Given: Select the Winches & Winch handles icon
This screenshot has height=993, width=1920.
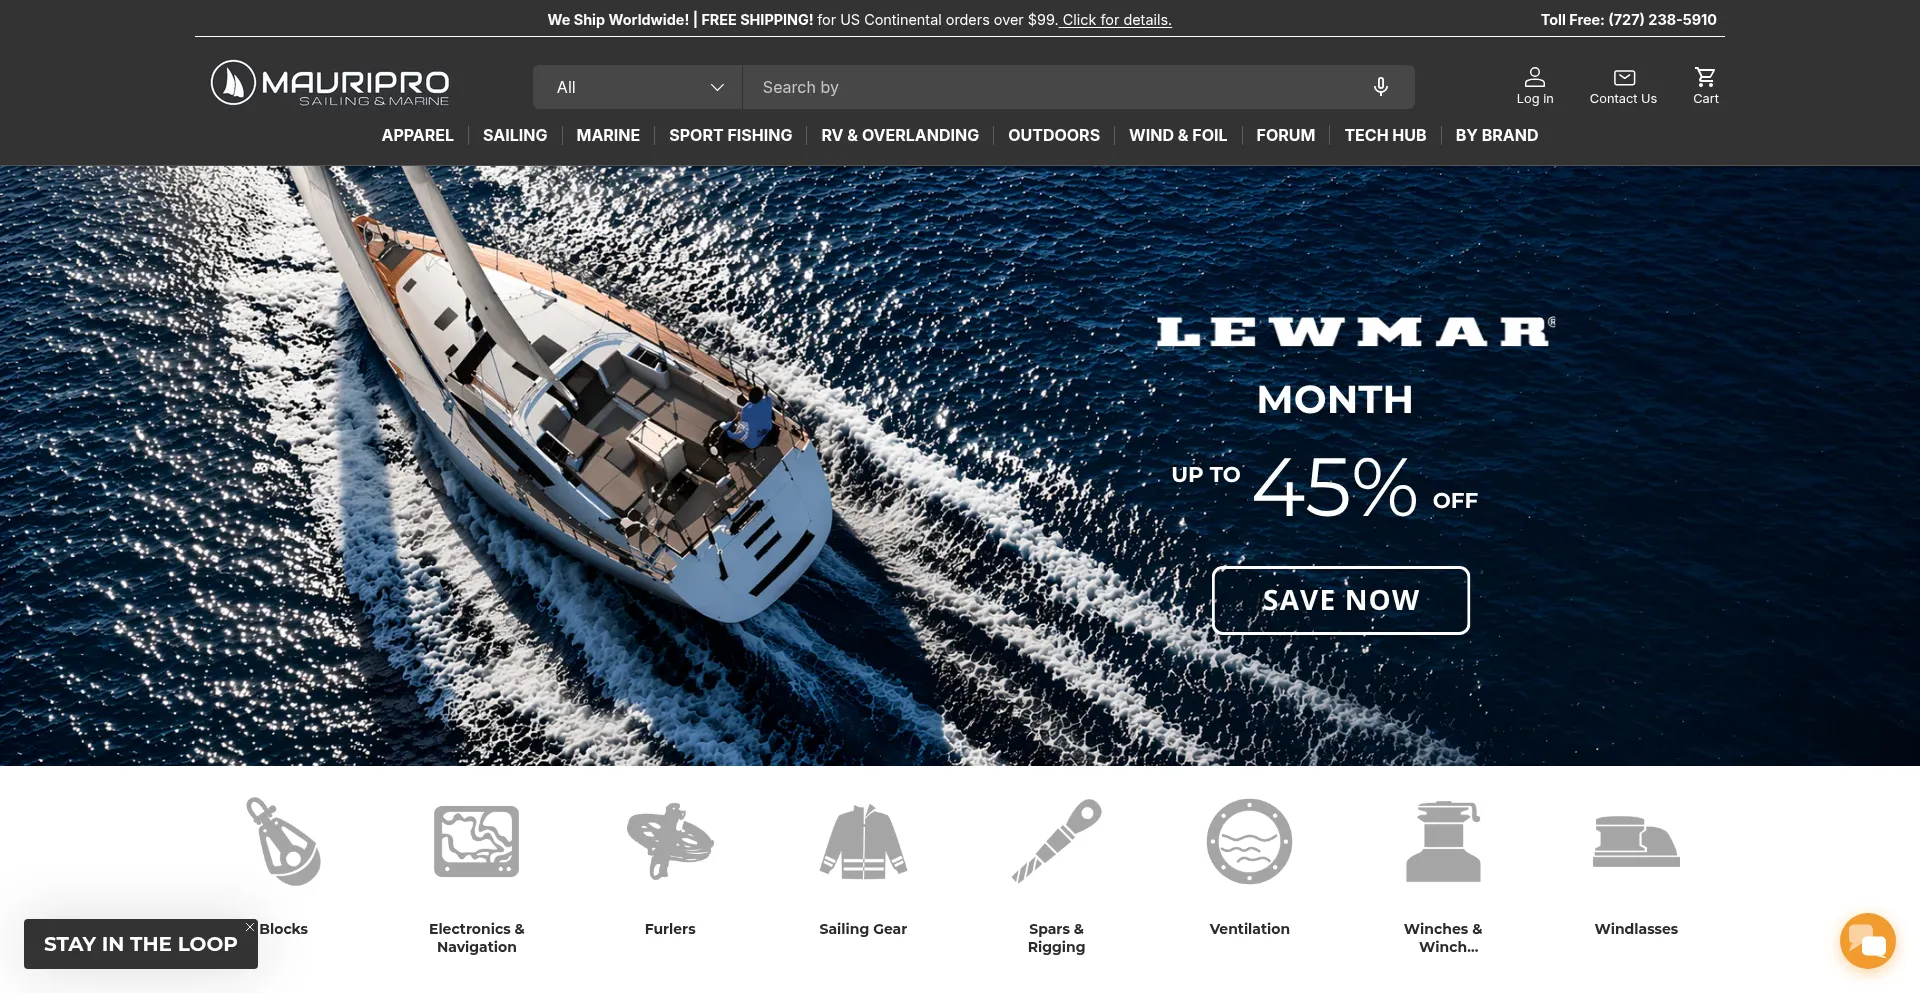Looking at the screenshot, I should point(1443,842).
